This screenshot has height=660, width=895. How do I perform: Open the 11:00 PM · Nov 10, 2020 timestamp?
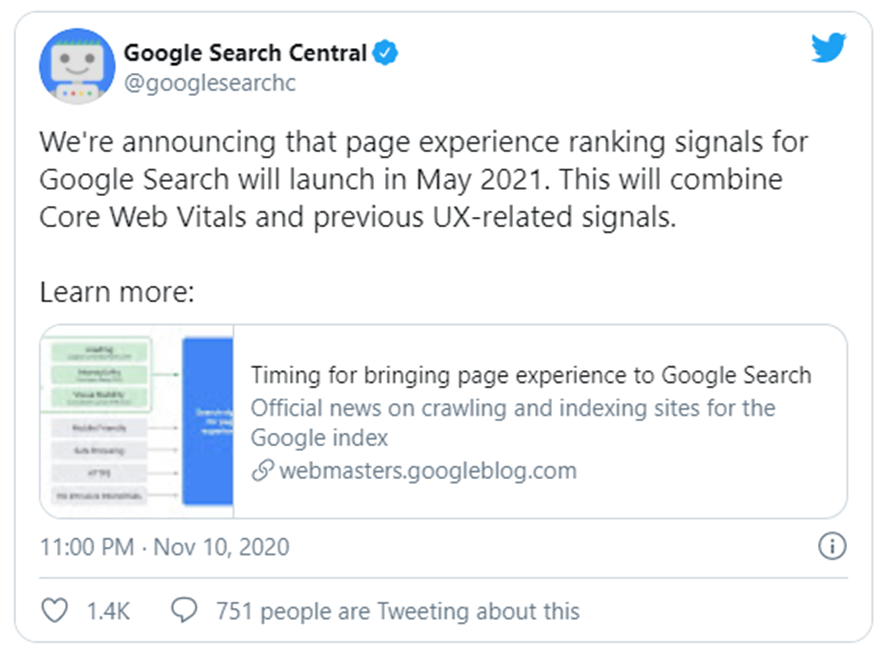(164, 547)
